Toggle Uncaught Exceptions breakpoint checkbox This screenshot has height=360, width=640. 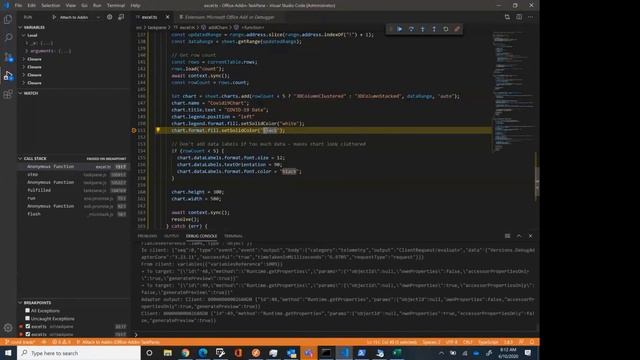[28, 318]
